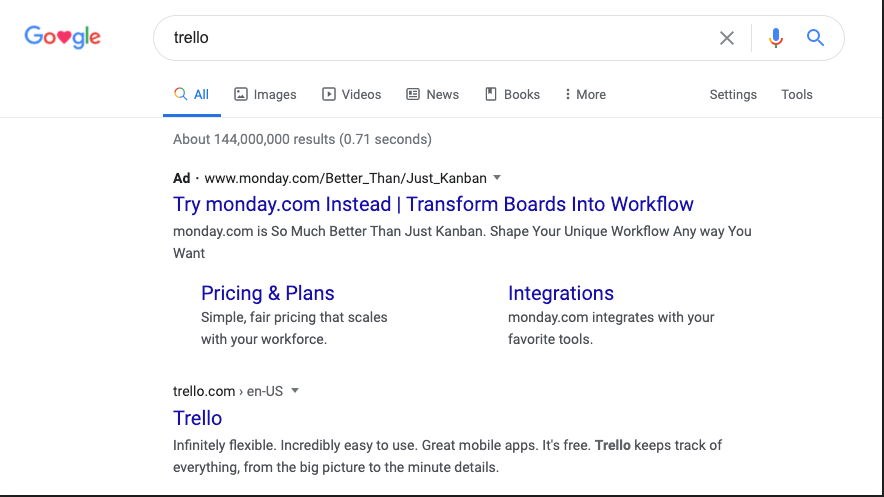Switch to the Videos tab
Image resolution: width=884 pixels, height=497 pixels.
pos(351,95)
